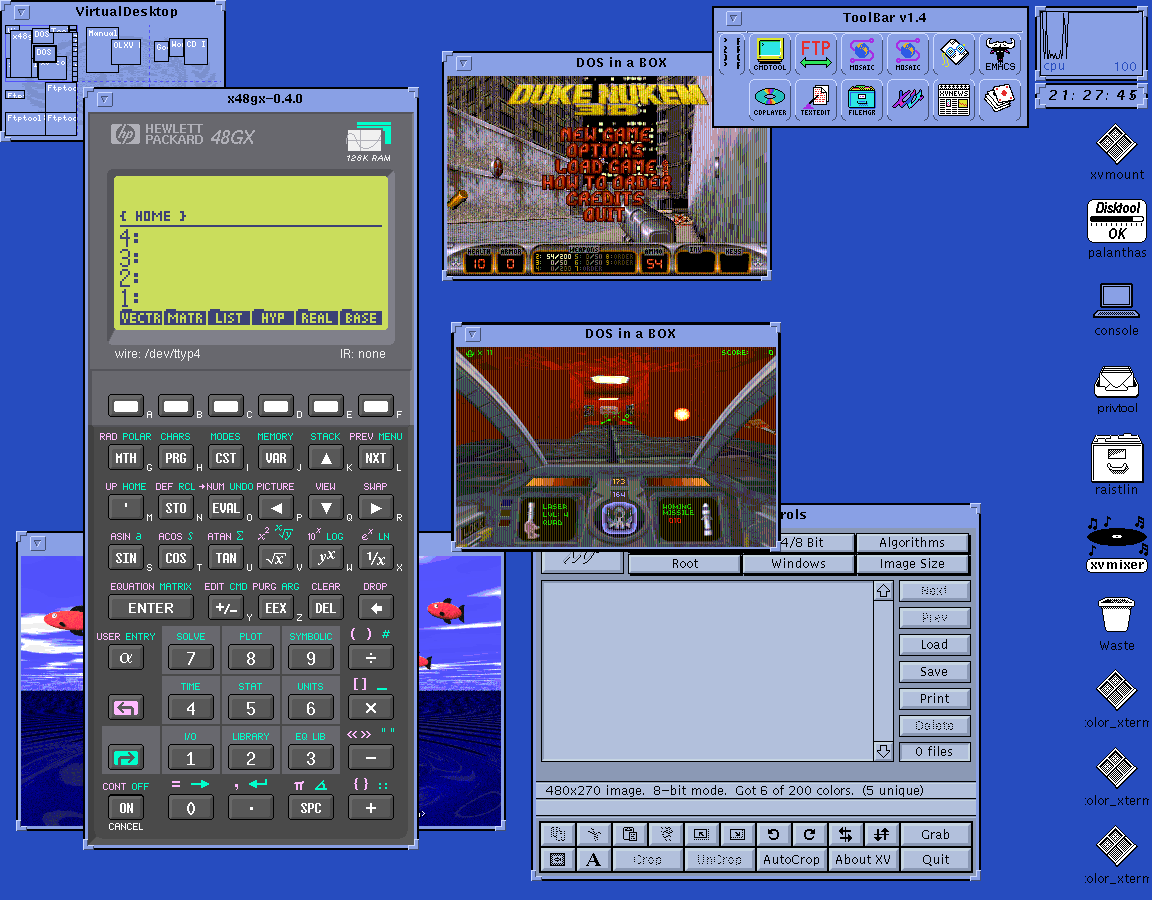The width and height of the screenshot is (1152, 900).
Task: Click the cut scissors icon in XV controls
Action: (594, 834)
